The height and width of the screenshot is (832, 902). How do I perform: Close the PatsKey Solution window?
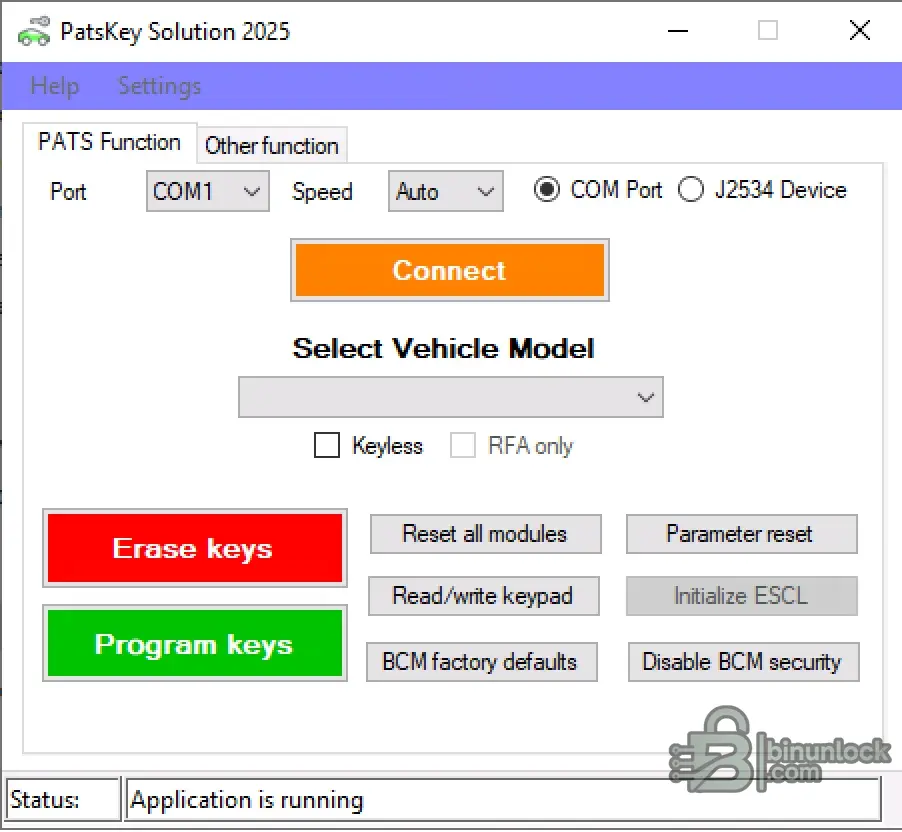pos(859,31)
